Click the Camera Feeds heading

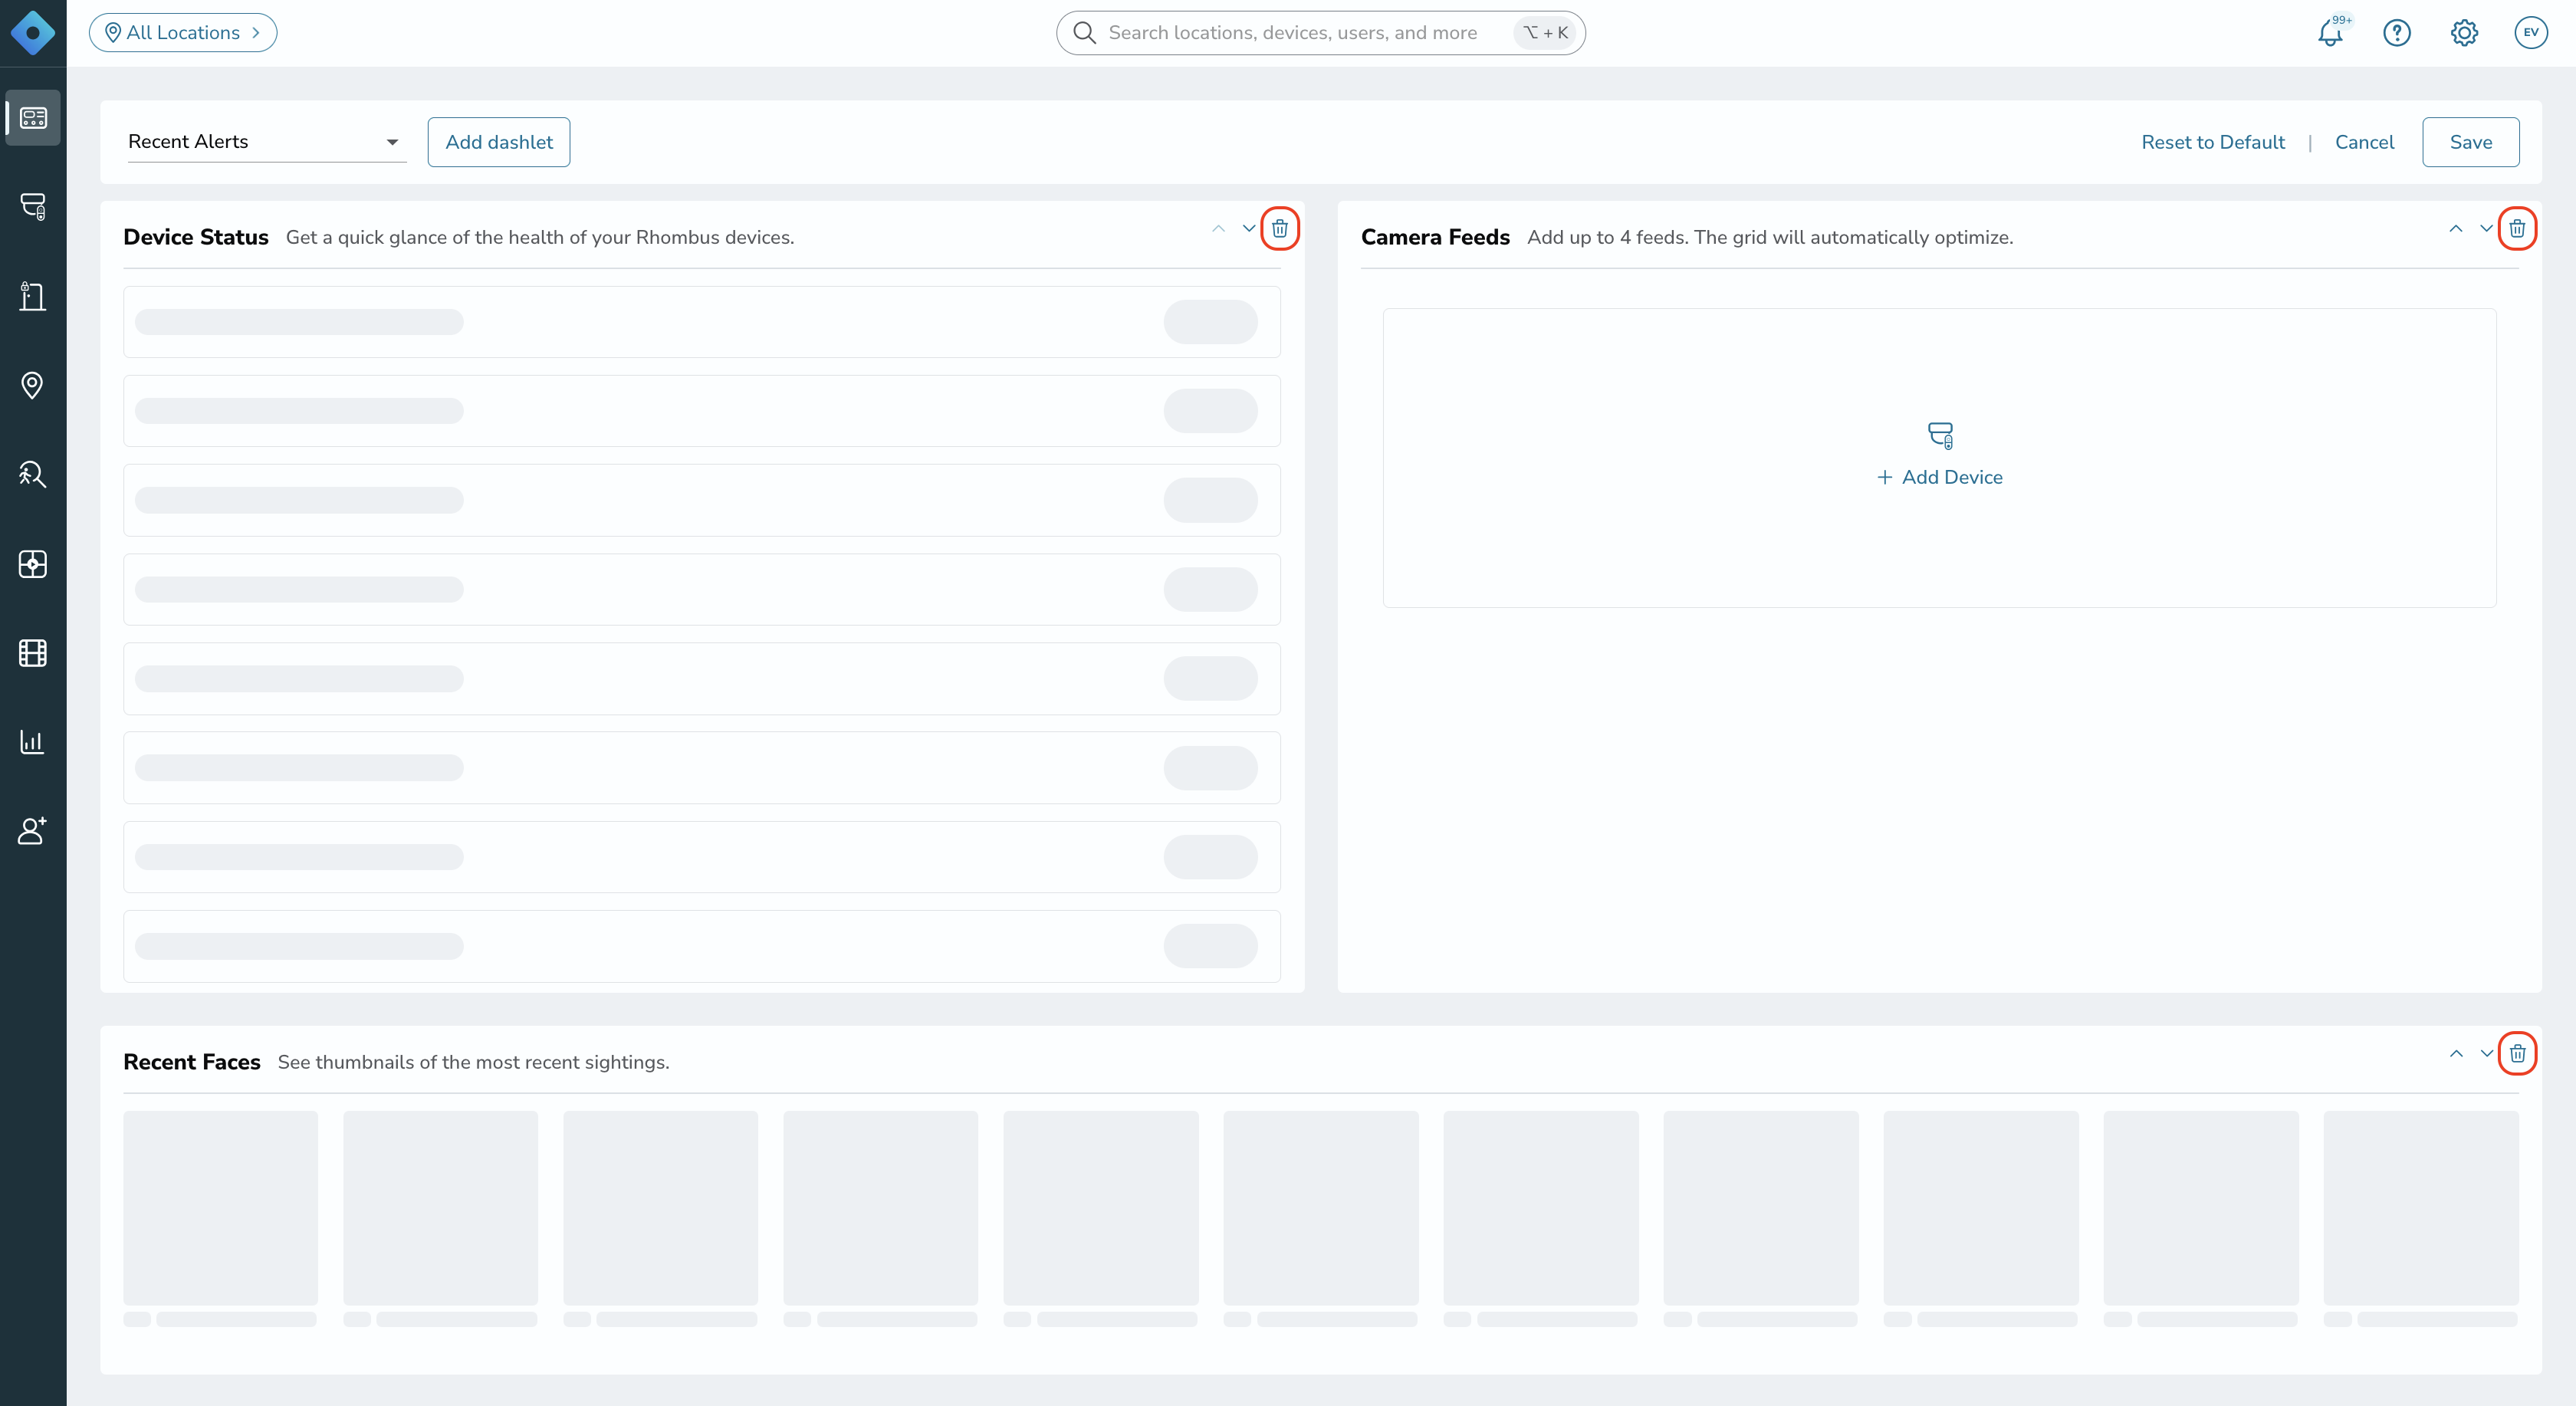point(1435,237)
